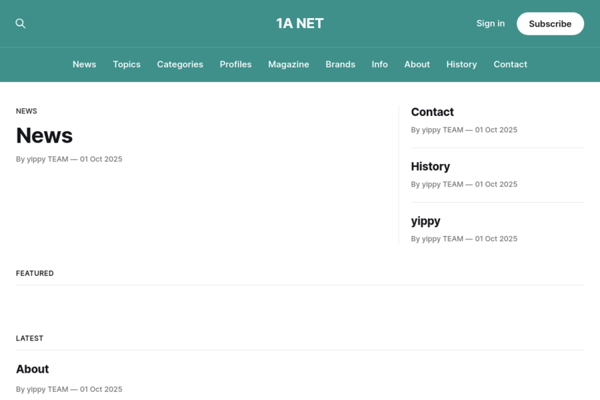Read the History post in sidebar
Image resolution: width=600 pixels, height=400 pixels.
coord(430,166)
